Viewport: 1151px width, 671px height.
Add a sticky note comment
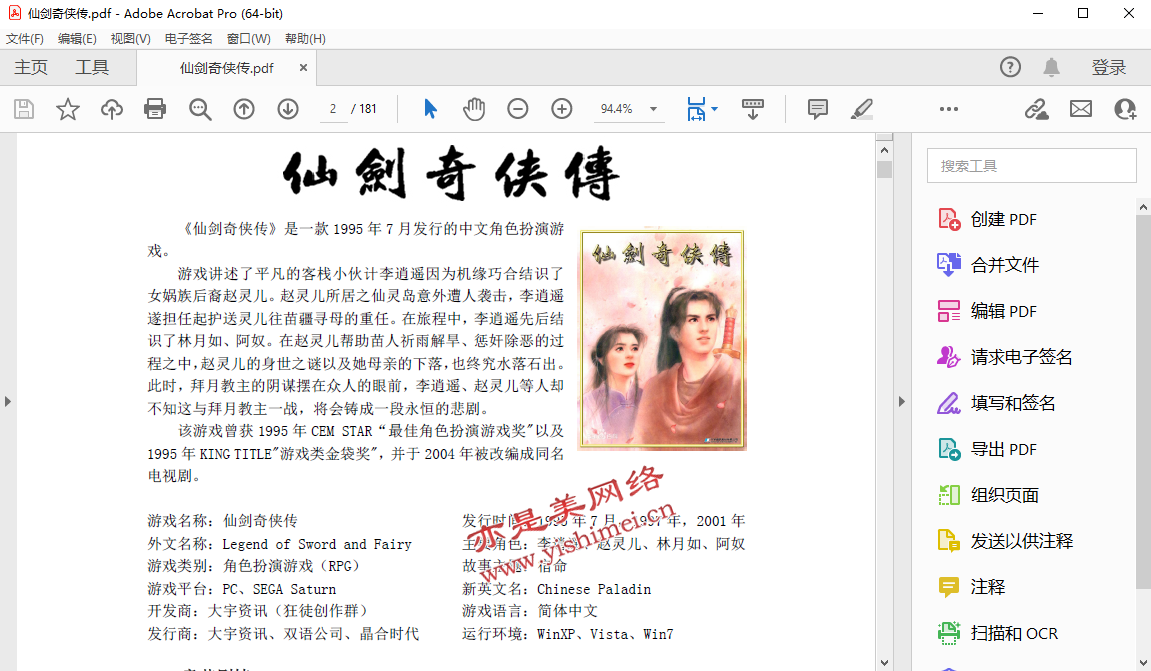click(817, 109)
